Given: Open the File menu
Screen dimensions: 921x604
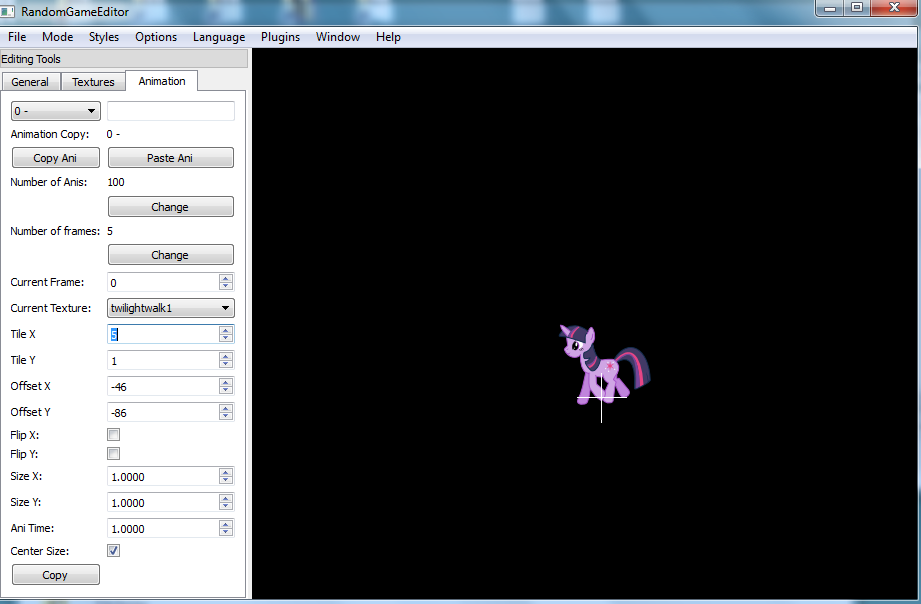Looking at the screenshot, I should coord(17,36).
